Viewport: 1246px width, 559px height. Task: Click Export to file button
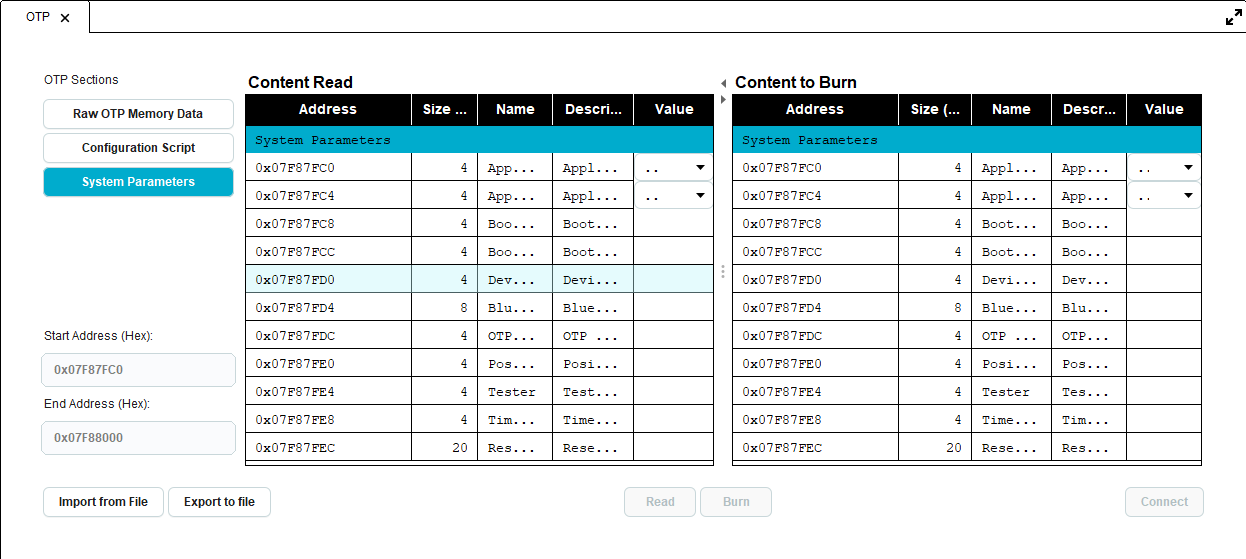(x=219, y=502)
